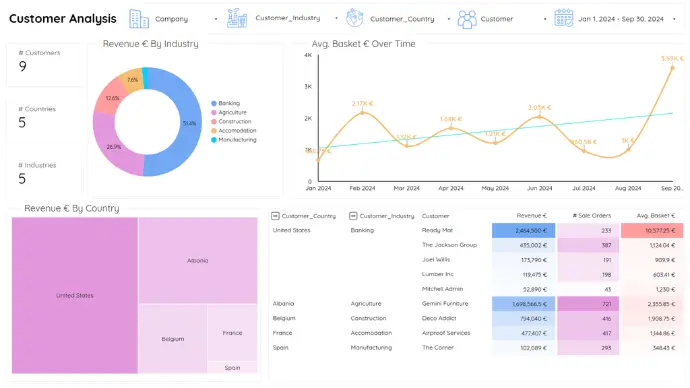
Task: Sort by Avg. Basket € column header
Action: click(x=656, y=216)
